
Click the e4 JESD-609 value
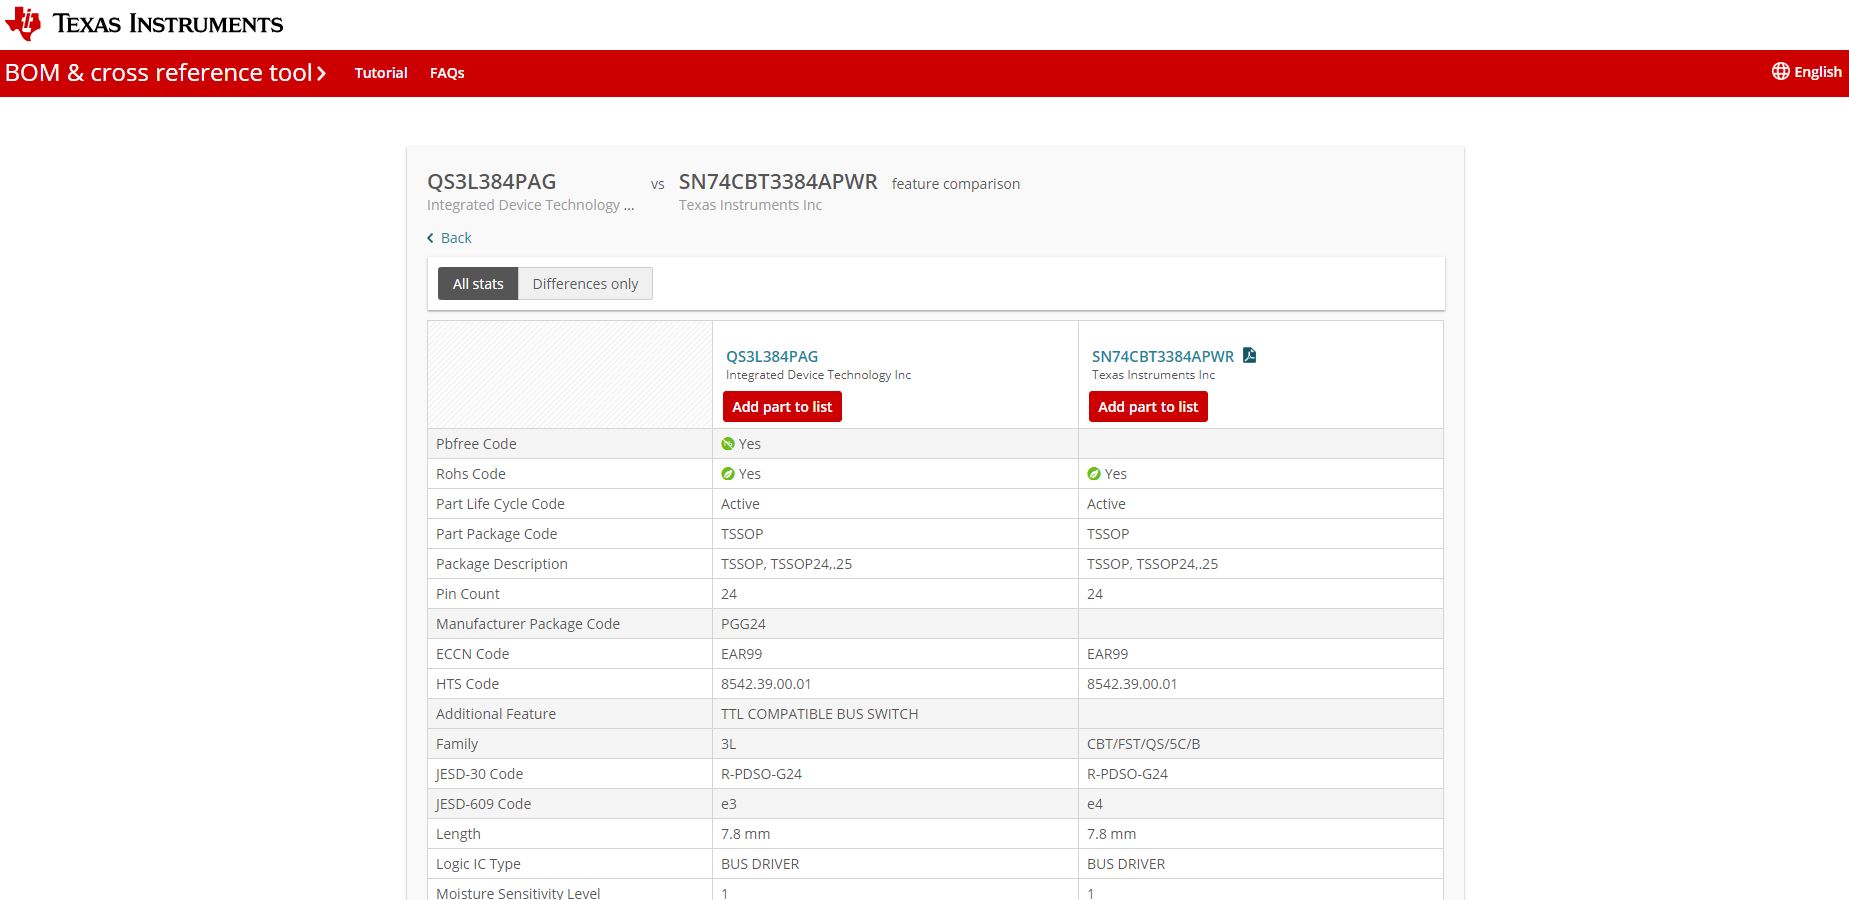[1095, 804]
